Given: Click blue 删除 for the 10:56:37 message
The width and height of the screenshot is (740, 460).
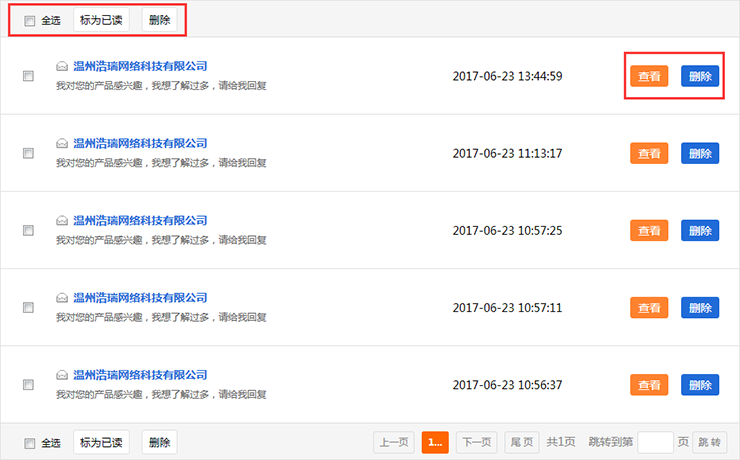Looking at the screenshot, I should pos(700,385).
